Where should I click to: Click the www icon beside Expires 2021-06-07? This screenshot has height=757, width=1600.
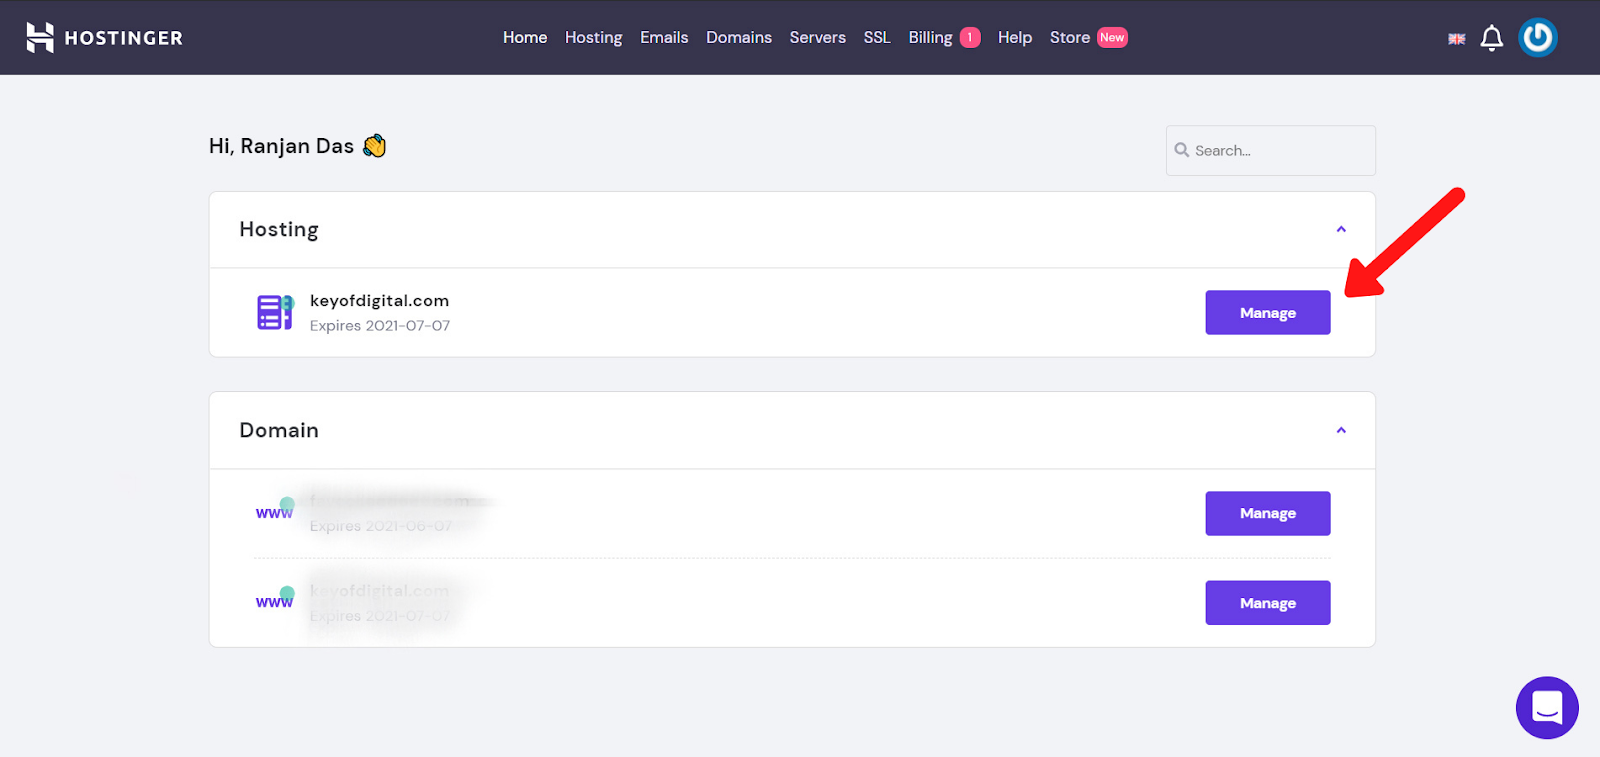pyautogui.click(x=275, y=510)
